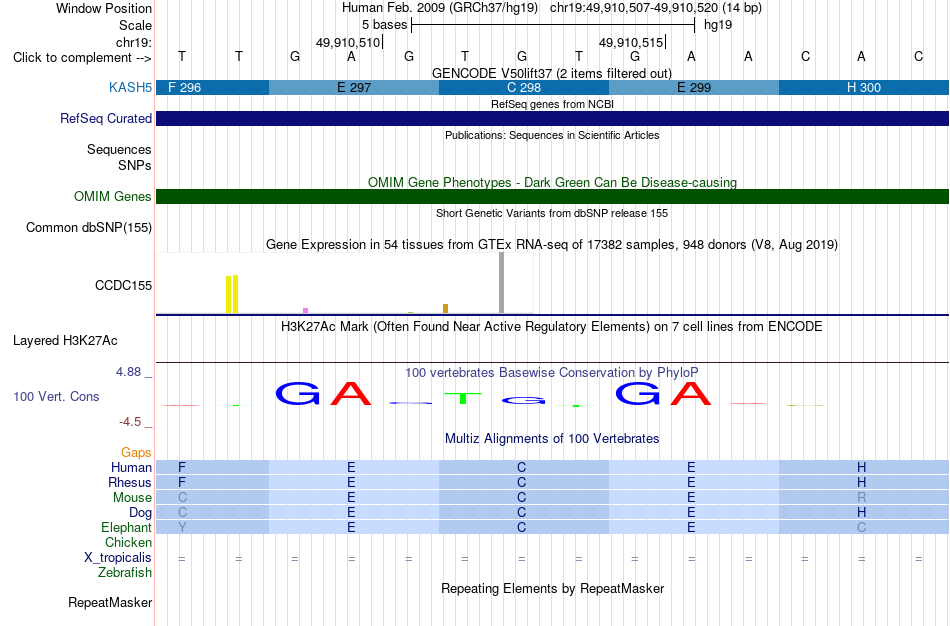Click the -4.5 PhyloP lower scale value
Image resolution: width=950 pixels, height=626 pixels.
pos(130,422)
